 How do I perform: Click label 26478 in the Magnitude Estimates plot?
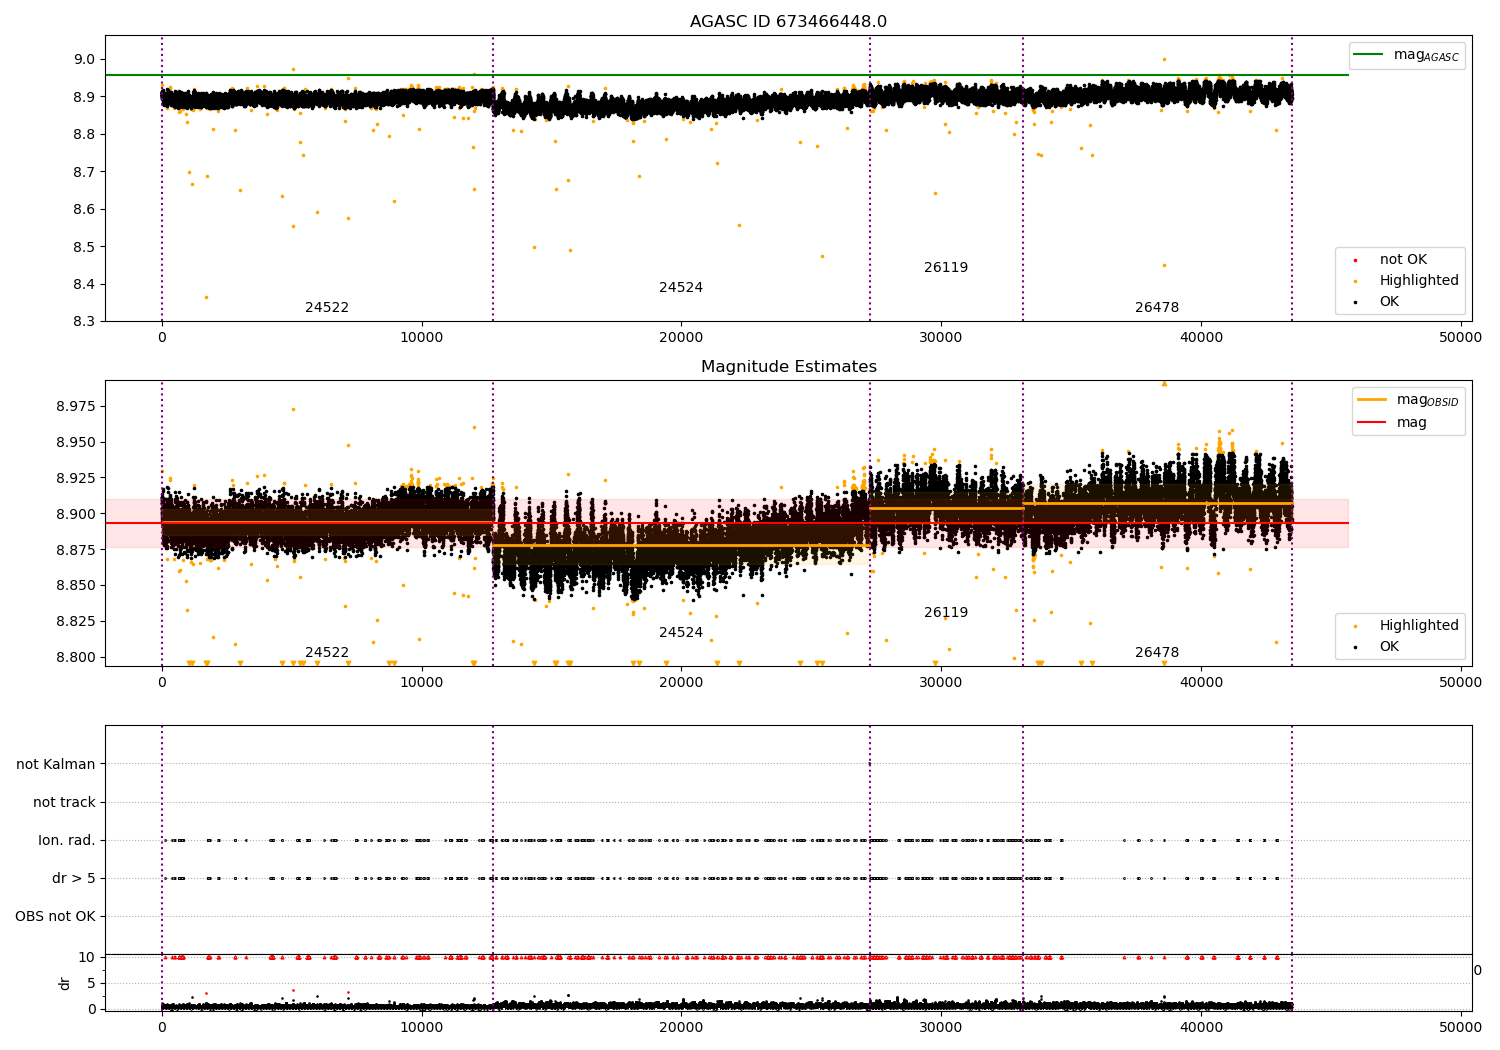pos(1157,652)
